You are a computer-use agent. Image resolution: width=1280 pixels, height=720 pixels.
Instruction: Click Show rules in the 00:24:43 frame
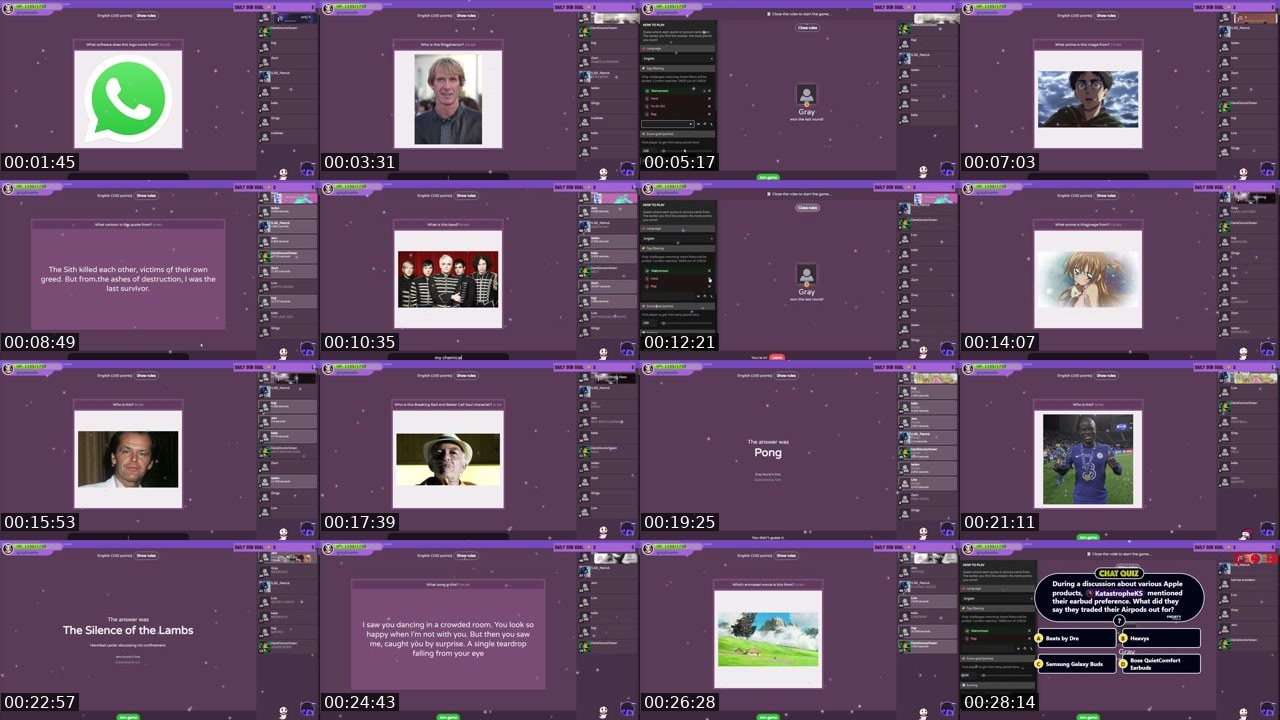coord(466,555)
